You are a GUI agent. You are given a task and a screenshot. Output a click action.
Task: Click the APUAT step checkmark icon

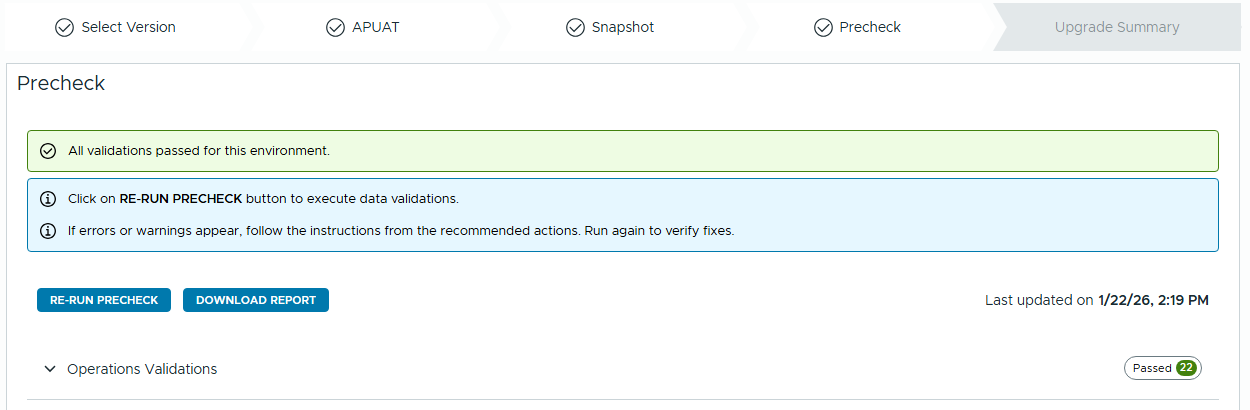pos(335,27)
